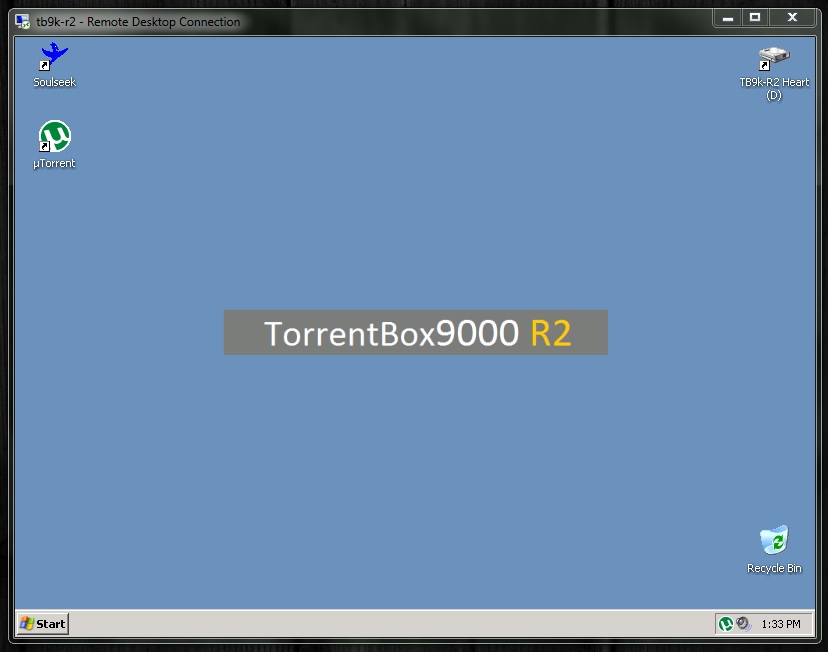
Task: Click the tb9k-r2 Remote Desktop Connection title text
Action: (x=138, y=22)
